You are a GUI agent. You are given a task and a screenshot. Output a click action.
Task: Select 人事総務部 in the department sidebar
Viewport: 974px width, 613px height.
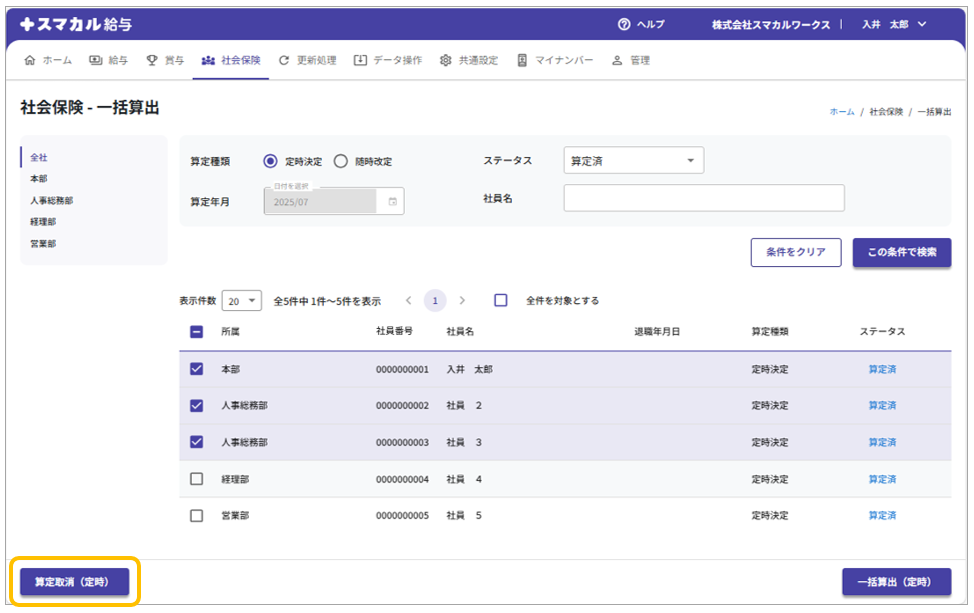click(51, 200)
